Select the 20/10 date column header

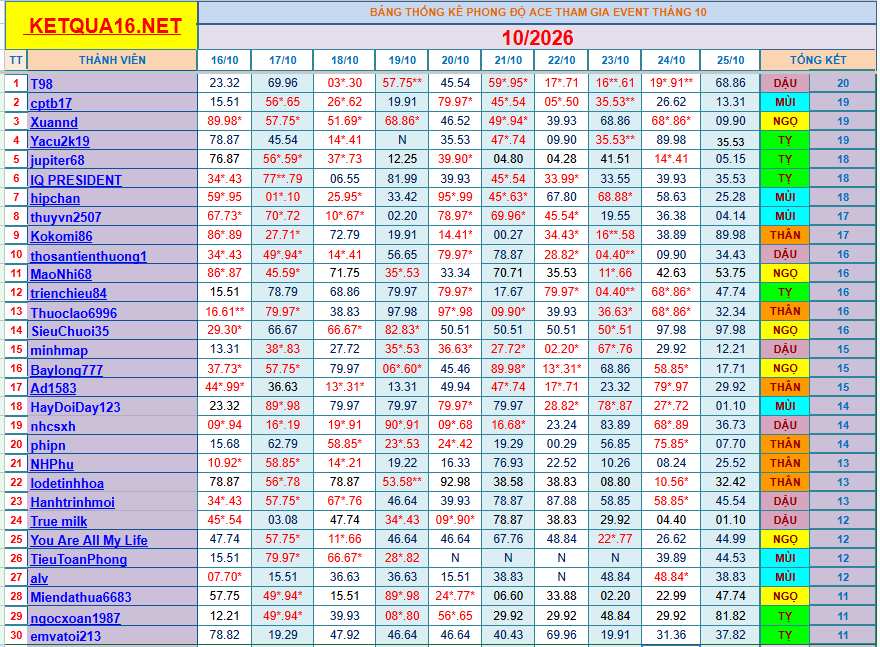coord(455,60)
